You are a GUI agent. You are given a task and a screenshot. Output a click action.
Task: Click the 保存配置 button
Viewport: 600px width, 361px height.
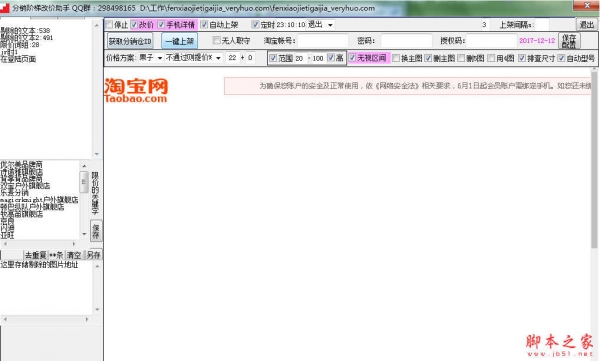pyautogui.click(x=569, y=41)
